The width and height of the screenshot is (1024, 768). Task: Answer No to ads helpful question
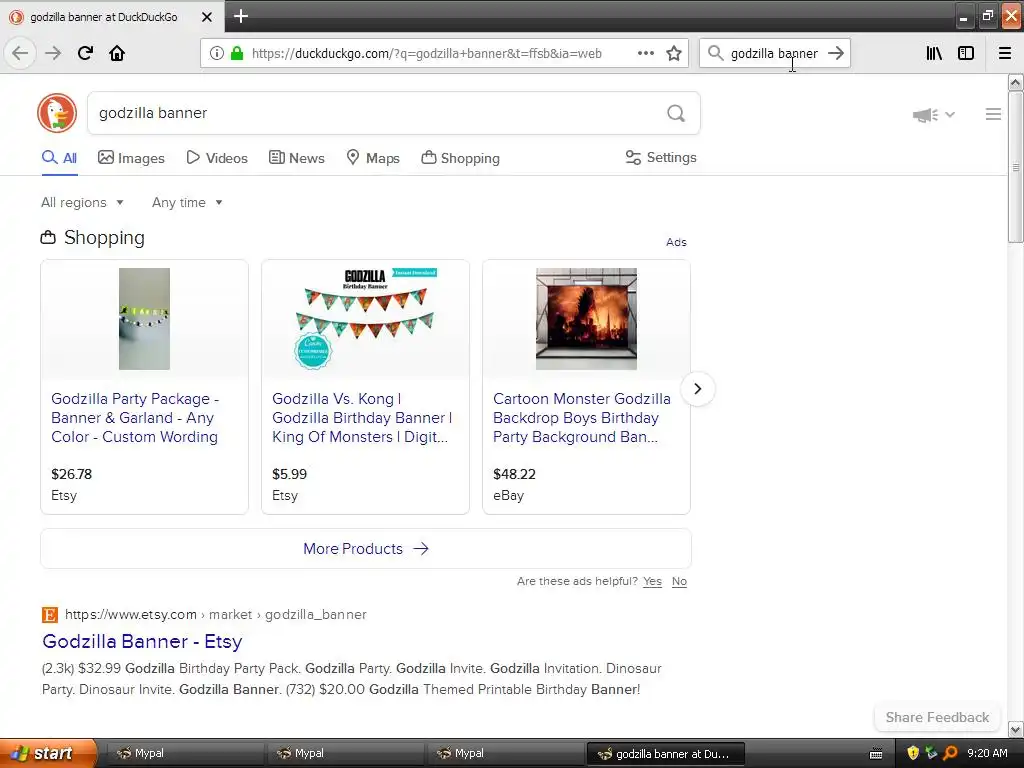click(x=679, y=581)
